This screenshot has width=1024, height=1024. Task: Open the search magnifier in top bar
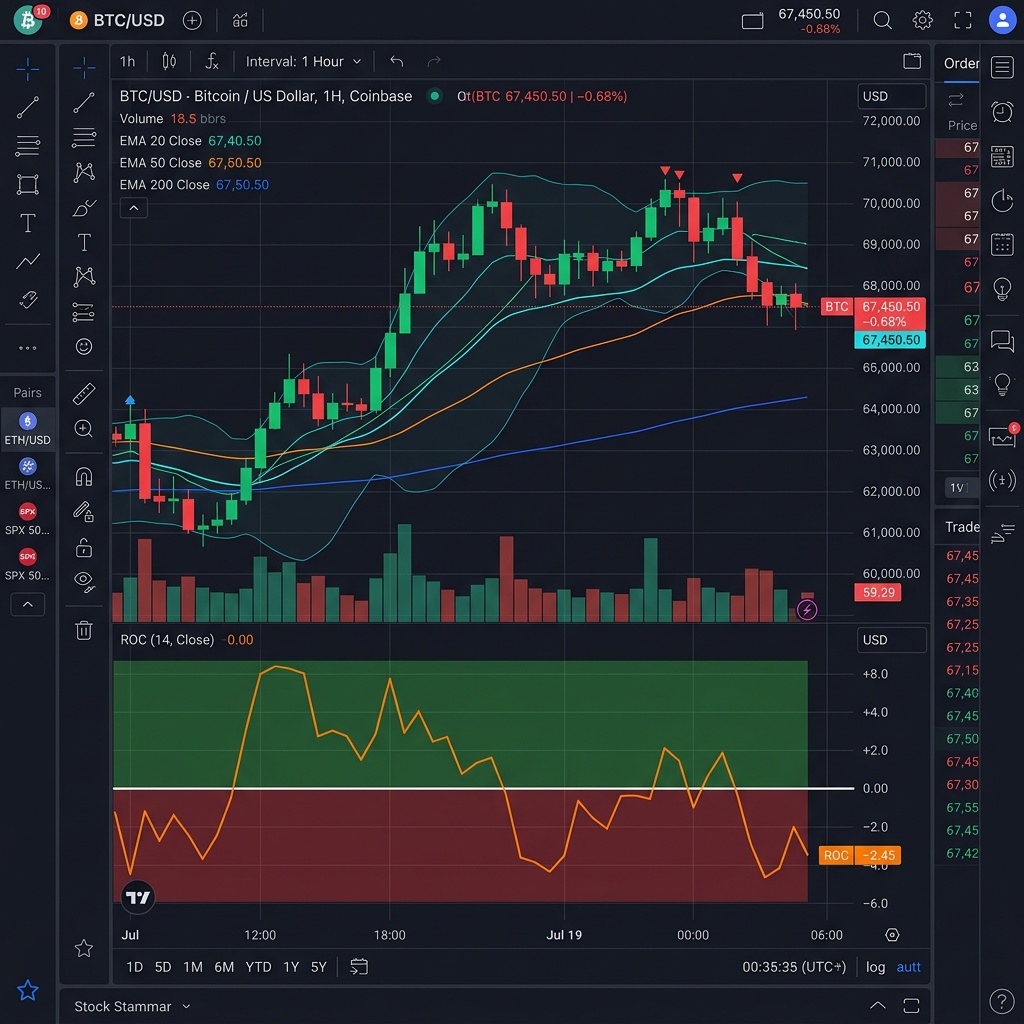point(882,20)
